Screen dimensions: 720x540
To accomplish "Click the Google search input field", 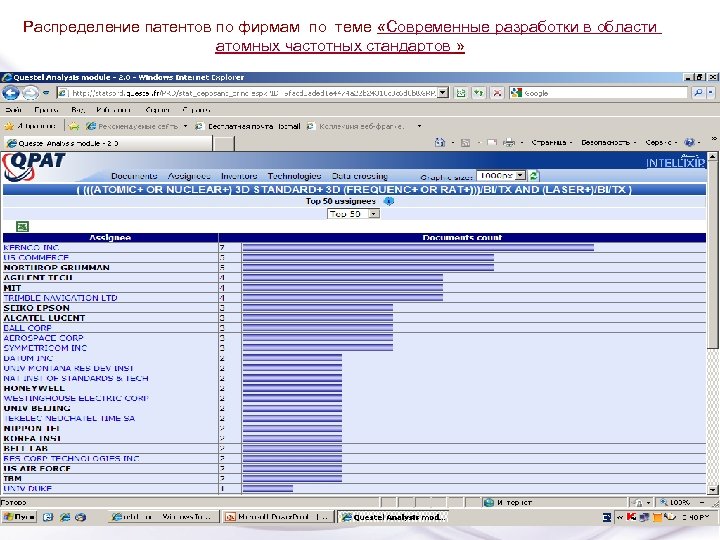I will 599,93.
